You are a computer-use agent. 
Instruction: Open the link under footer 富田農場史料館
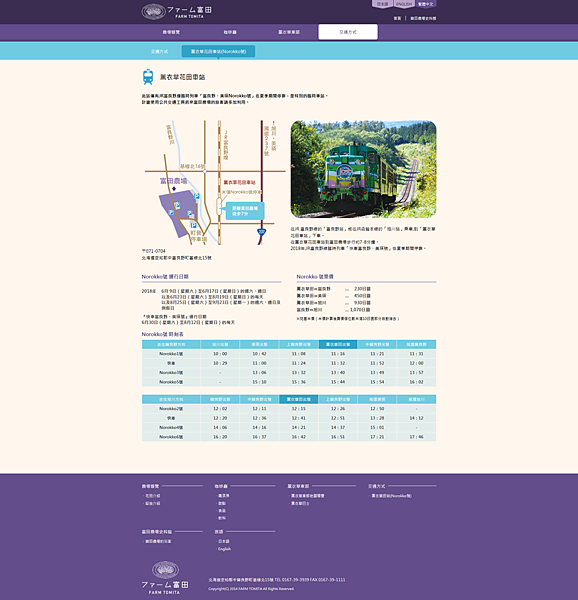[x=158, y=541]
